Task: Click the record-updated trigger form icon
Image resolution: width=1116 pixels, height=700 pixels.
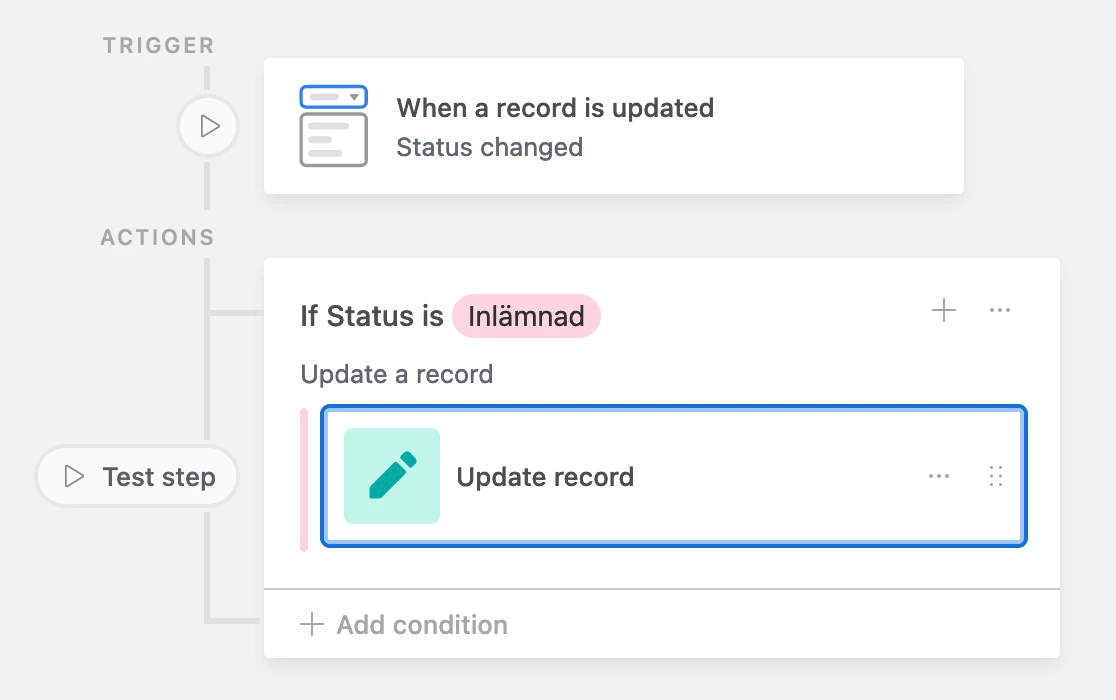Action: 333,126
